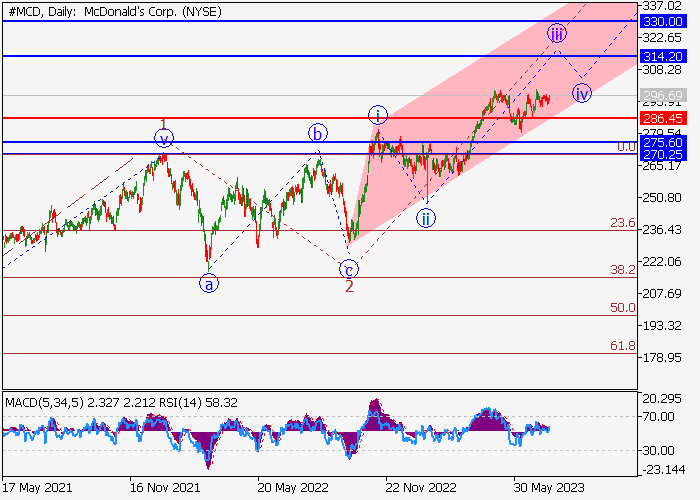This screenshot has width=700, height=500.
Task: Click the red 286.45 price label
Action: point(663,118)
